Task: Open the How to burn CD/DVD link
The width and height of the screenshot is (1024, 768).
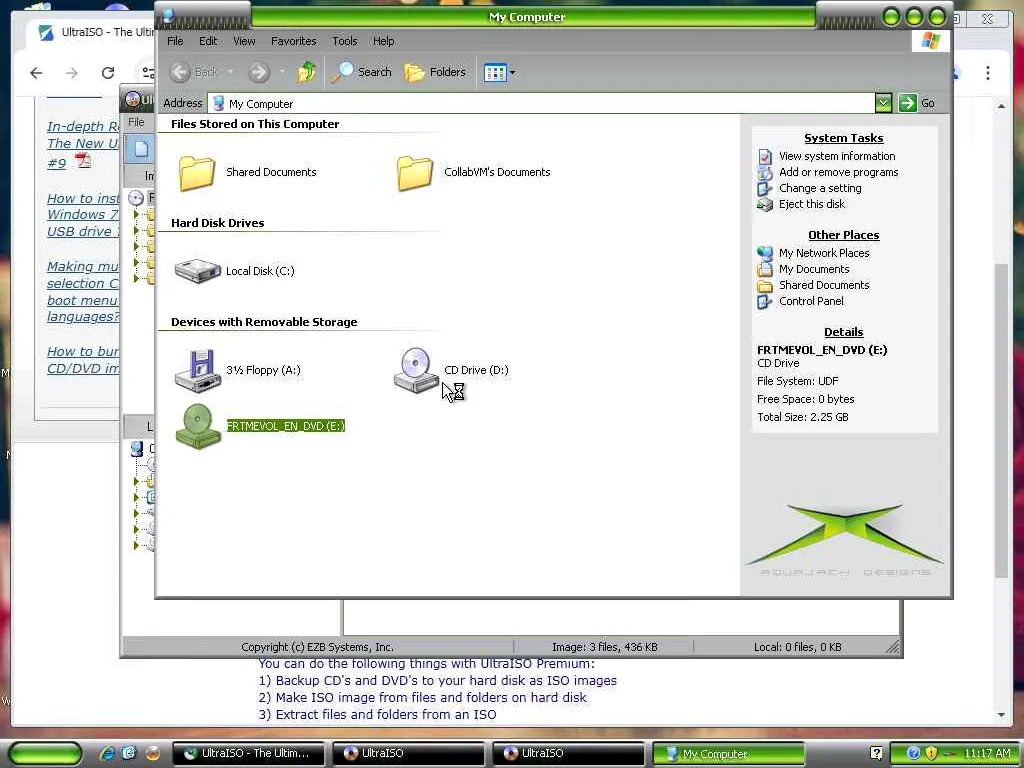Action: [x=83, y=360]
